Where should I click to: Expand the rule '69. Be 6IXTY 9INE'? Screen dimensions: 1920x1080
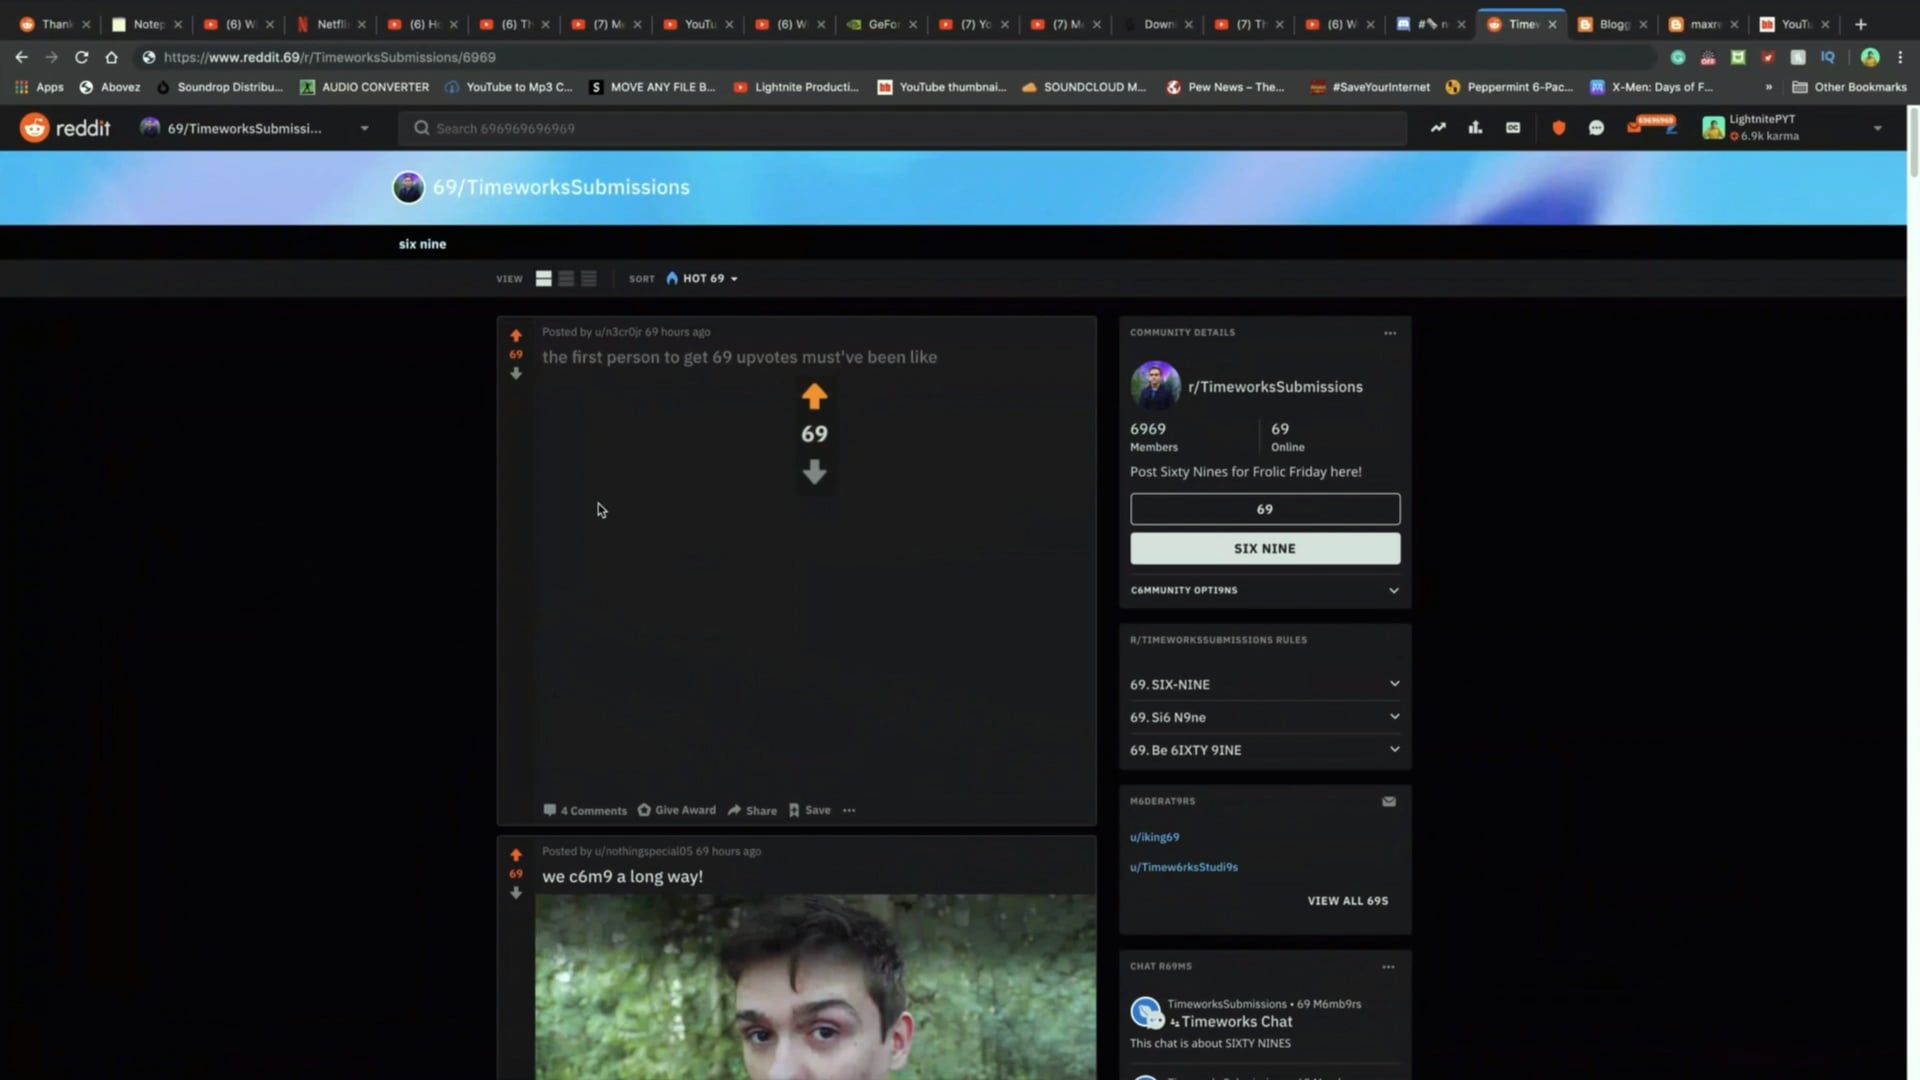pyautogui.click(x=1264, y=750)
